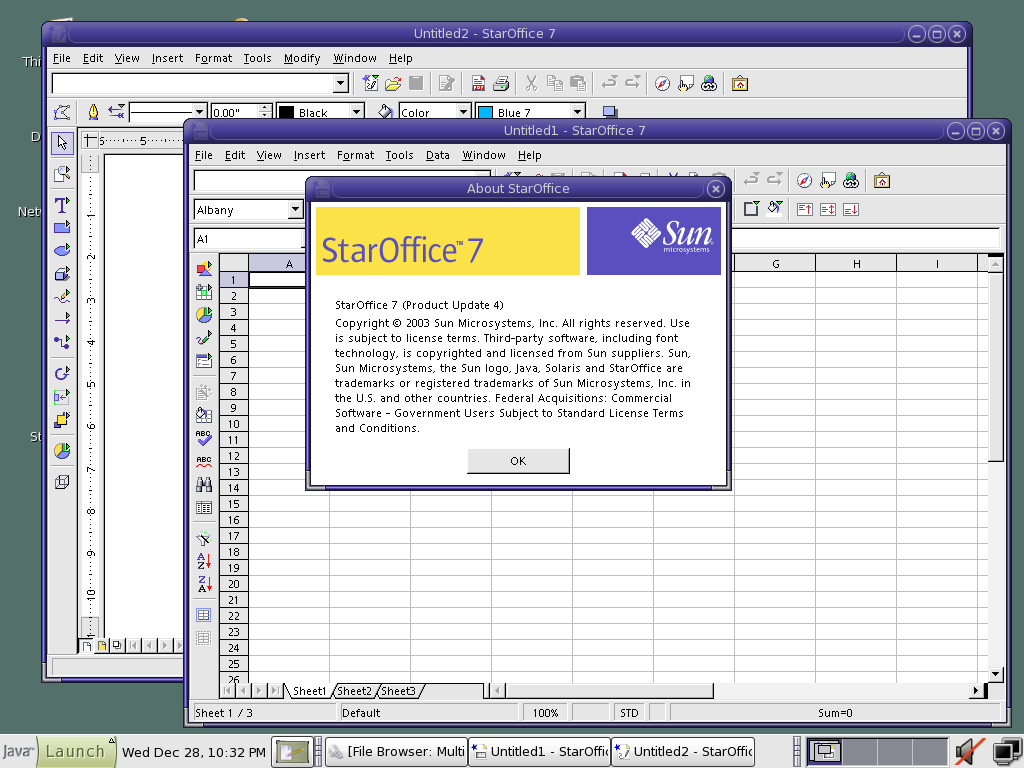Viewport: 1024px width, 768px height.
Task: Open Borders dropdown icon in Untitled1
Action: click(751, 209)
